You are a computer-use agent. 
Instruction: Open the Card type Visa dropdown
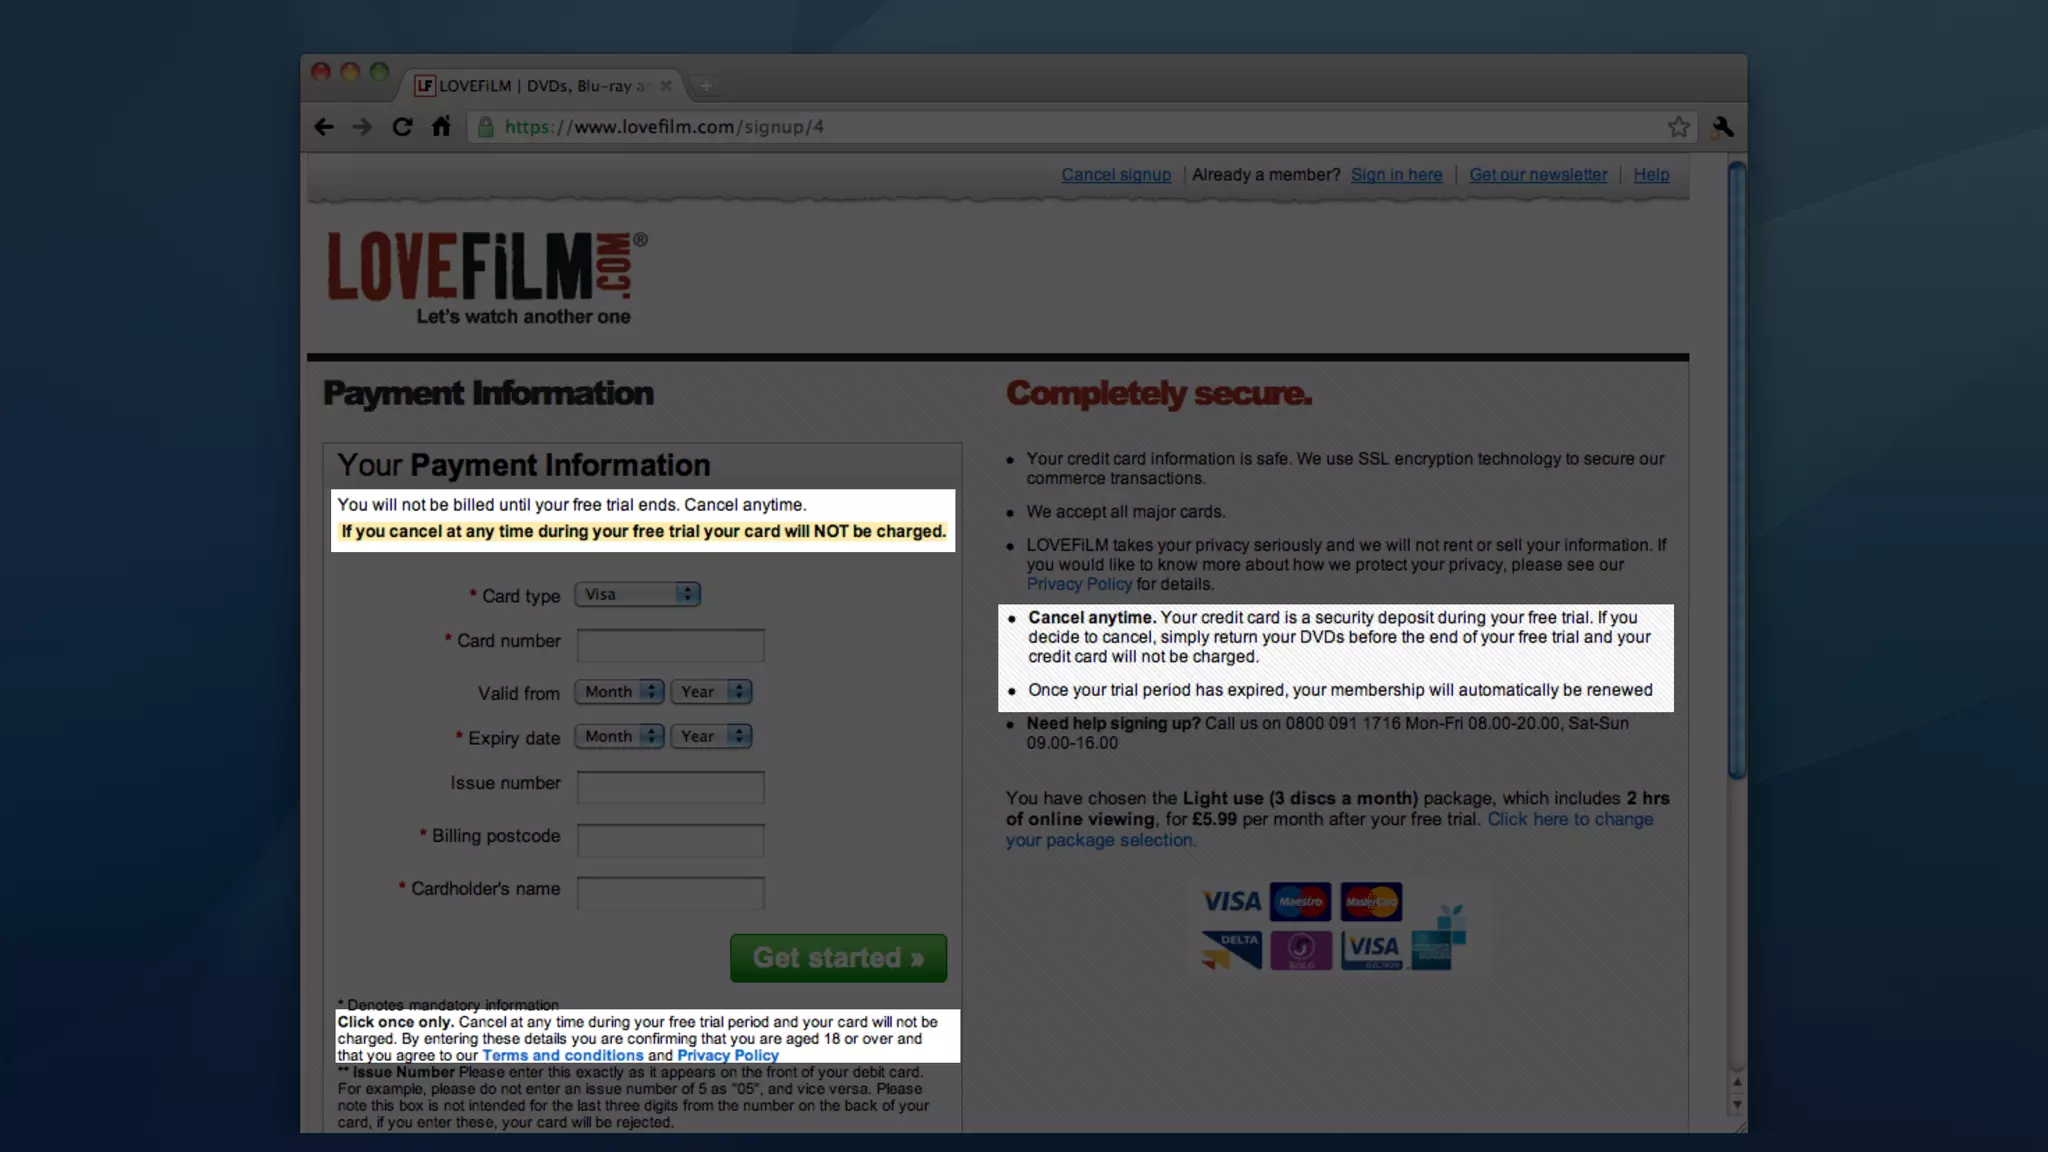pos(637,594)
